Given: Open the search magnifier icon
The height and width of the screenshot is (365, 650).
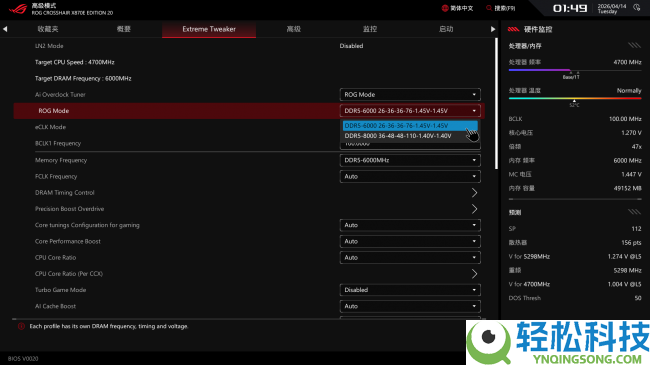Looking at the screenshot, I should (489, 8).
